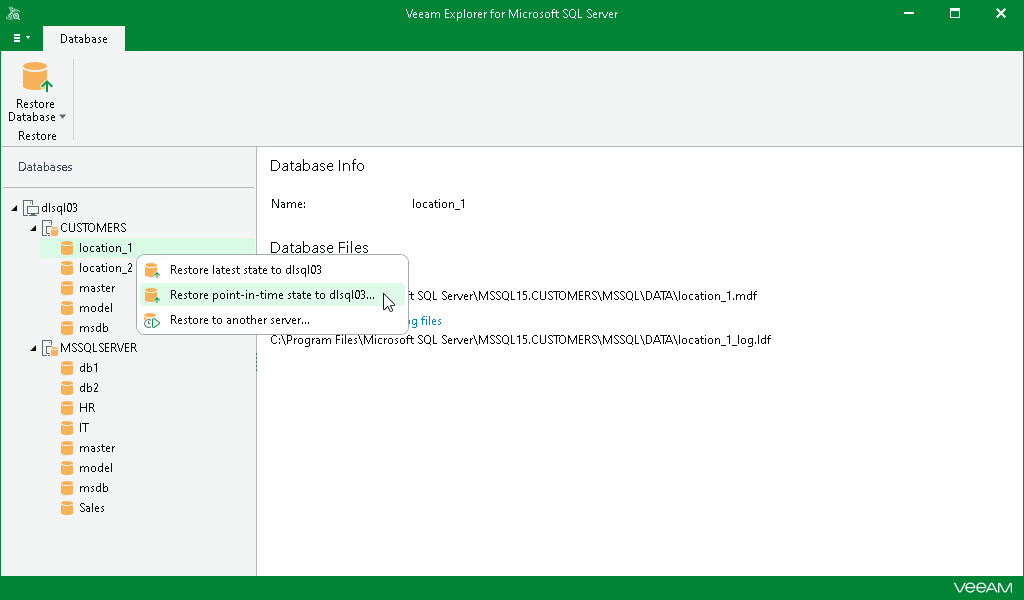Viewport: 1024px width, 600px height.
Task: Click the Restore to another server icon
Action: 152,321
